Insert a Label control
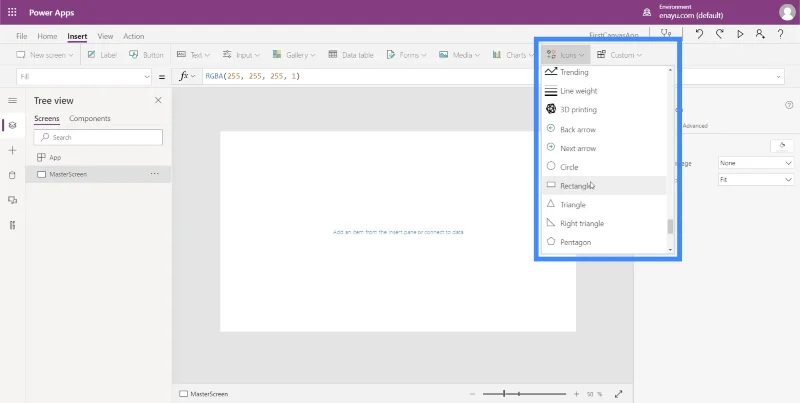Image resolution: width=800 pixels, height=403 pixels. point(102,55)
